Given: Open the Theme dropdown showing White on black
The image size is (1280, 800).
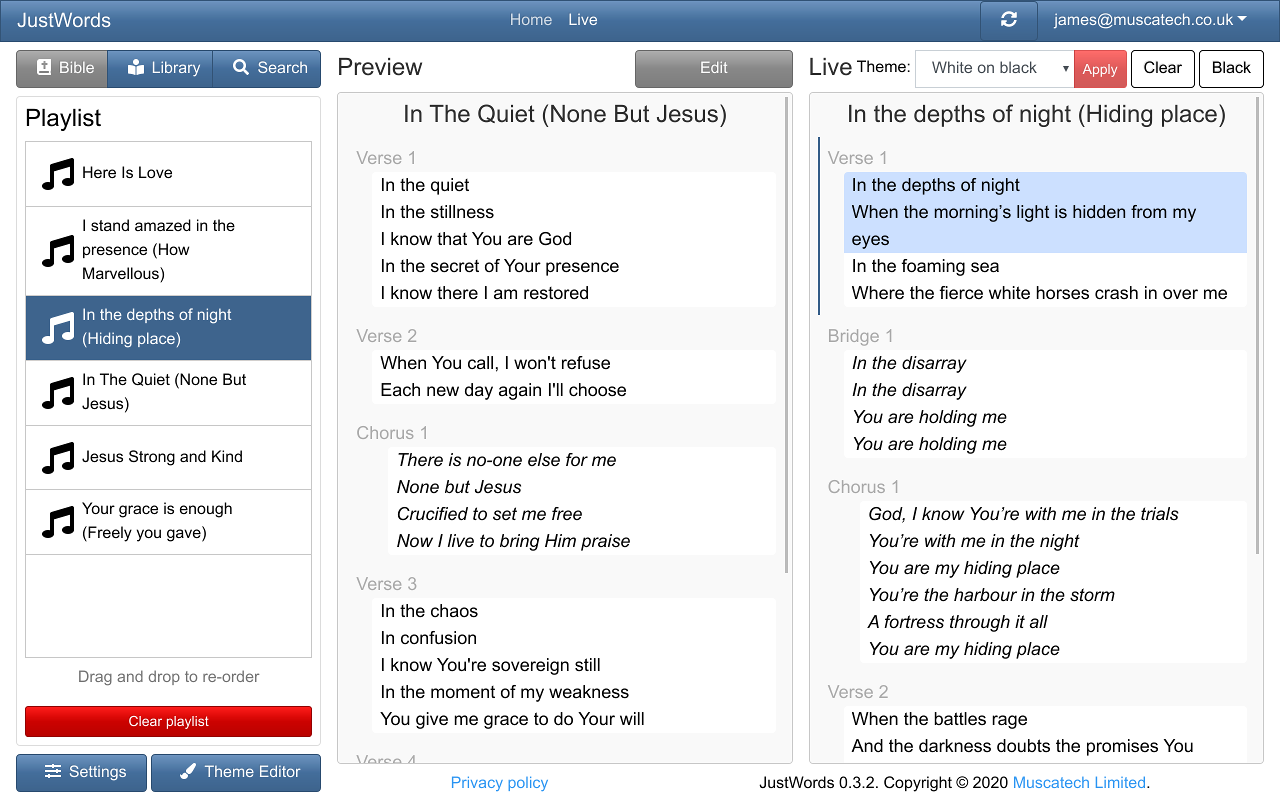Looking at the screenshot, I should (993, 68).
